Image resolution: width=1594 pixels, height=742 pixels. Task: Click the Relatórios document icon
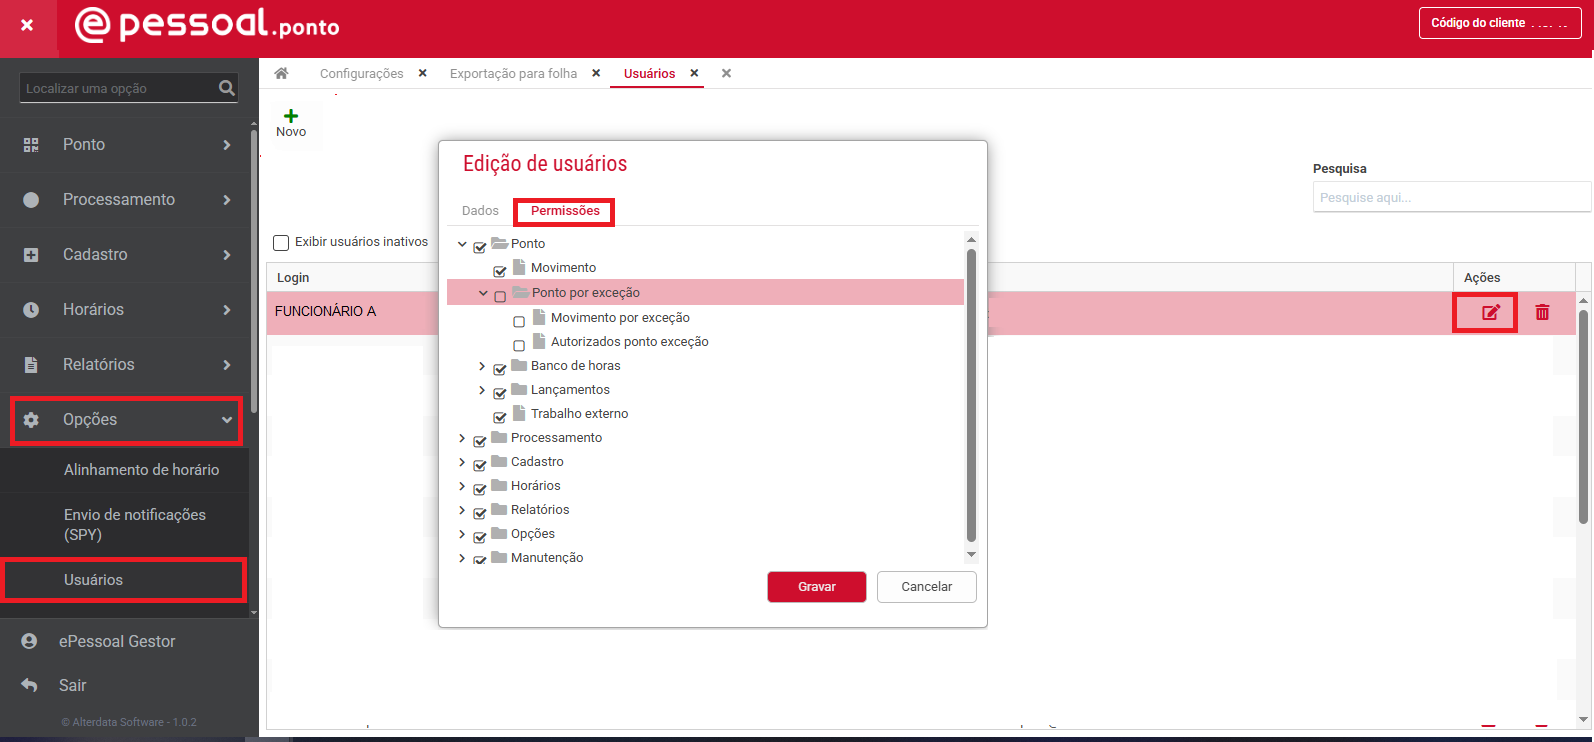pos(31,365)
